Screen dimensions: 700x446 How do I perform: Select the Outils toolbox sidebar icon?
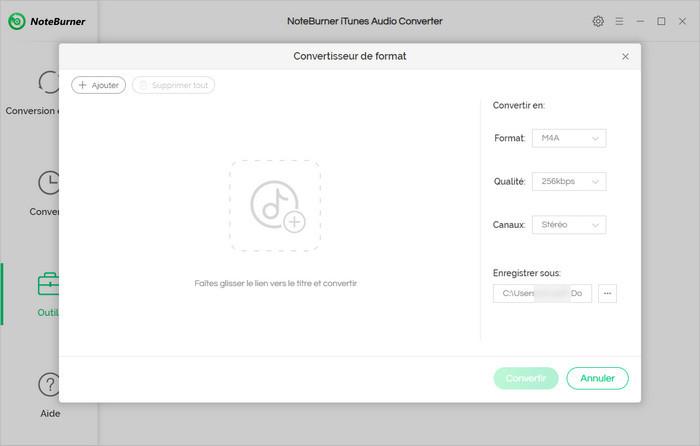48,283
